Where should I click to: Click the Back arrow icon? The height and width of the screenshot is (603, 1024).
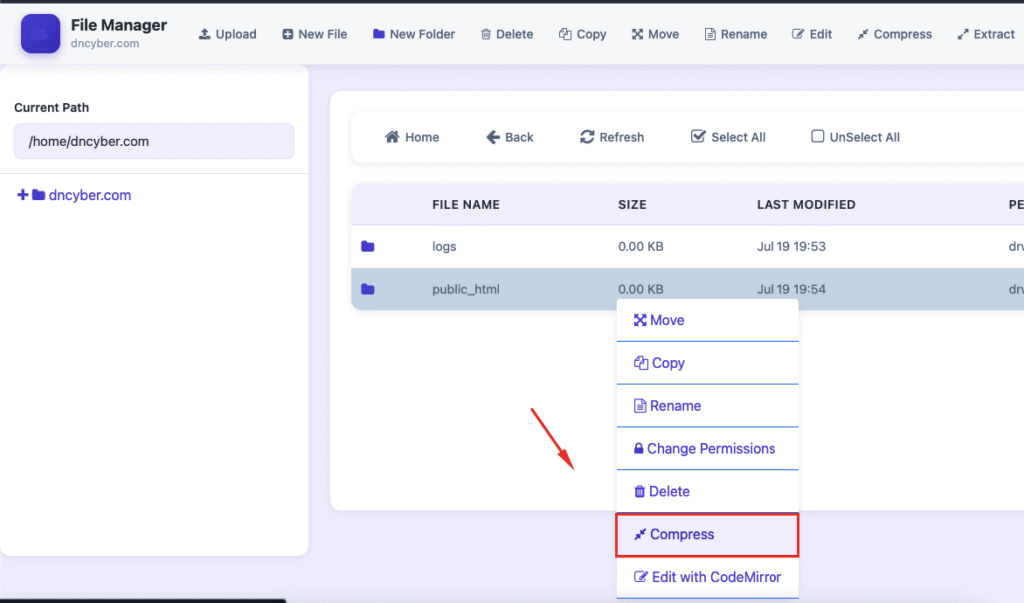tap(493, 137)
